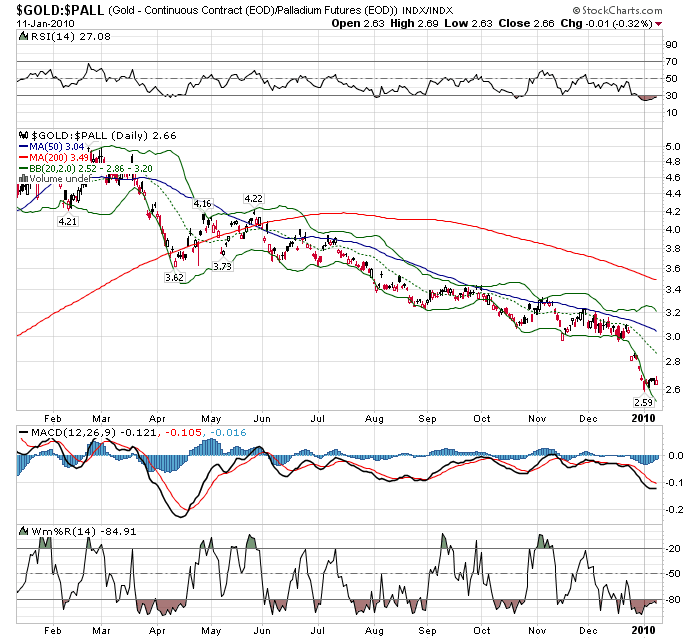Click the candlestick icon beside $GOLD:$PALL (Daily)
The width and height of the screenshot is (700, 639).
click(x=24, y=135)
